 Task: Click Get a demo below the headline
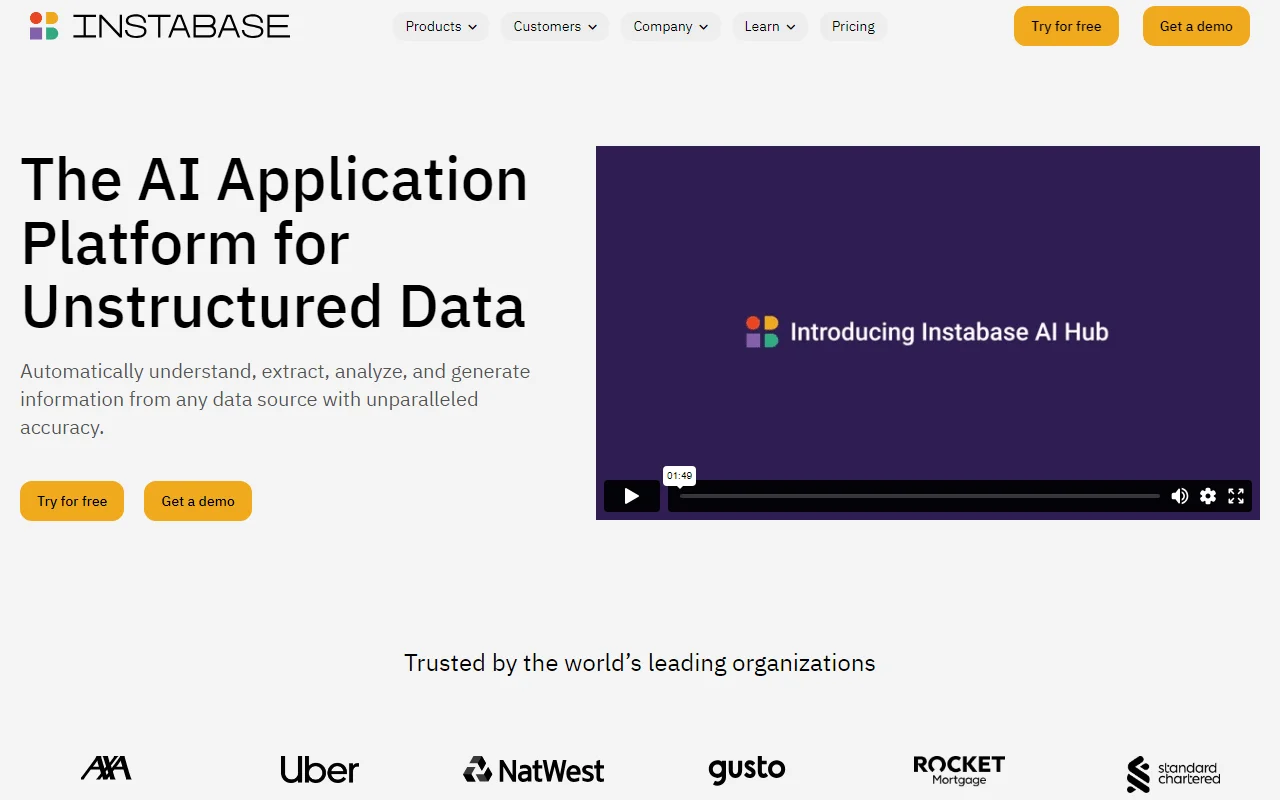pyautogui.click(x=198, y=501)
